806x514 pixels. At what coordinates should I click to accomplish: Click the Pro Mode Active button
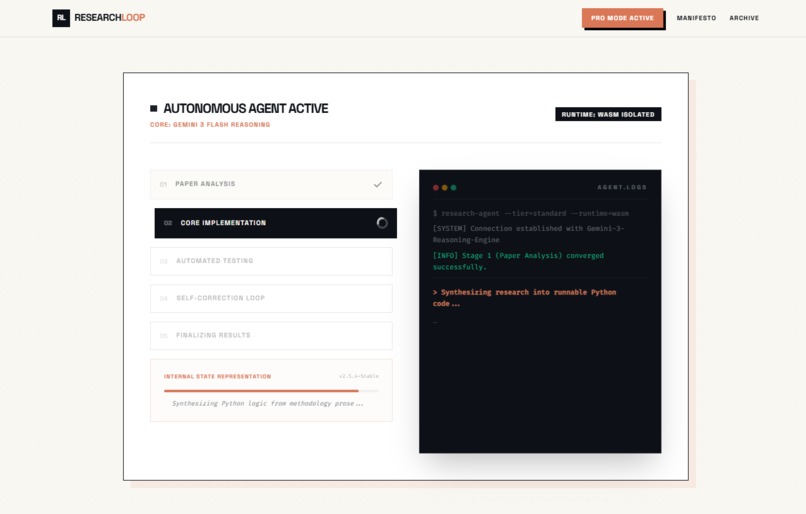[622, 18]
